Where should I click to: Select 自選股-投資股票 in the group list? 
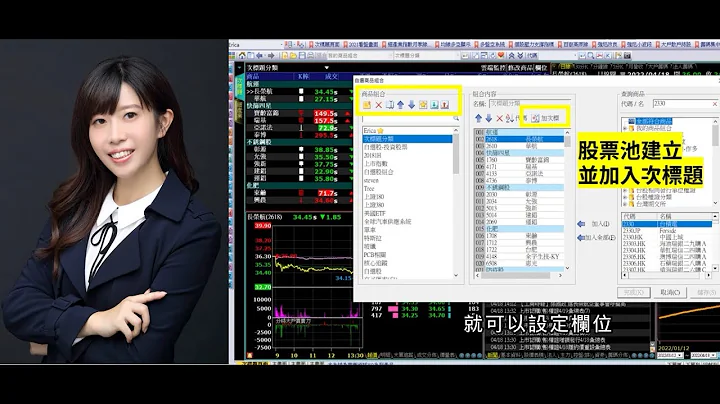coord(407,147)
